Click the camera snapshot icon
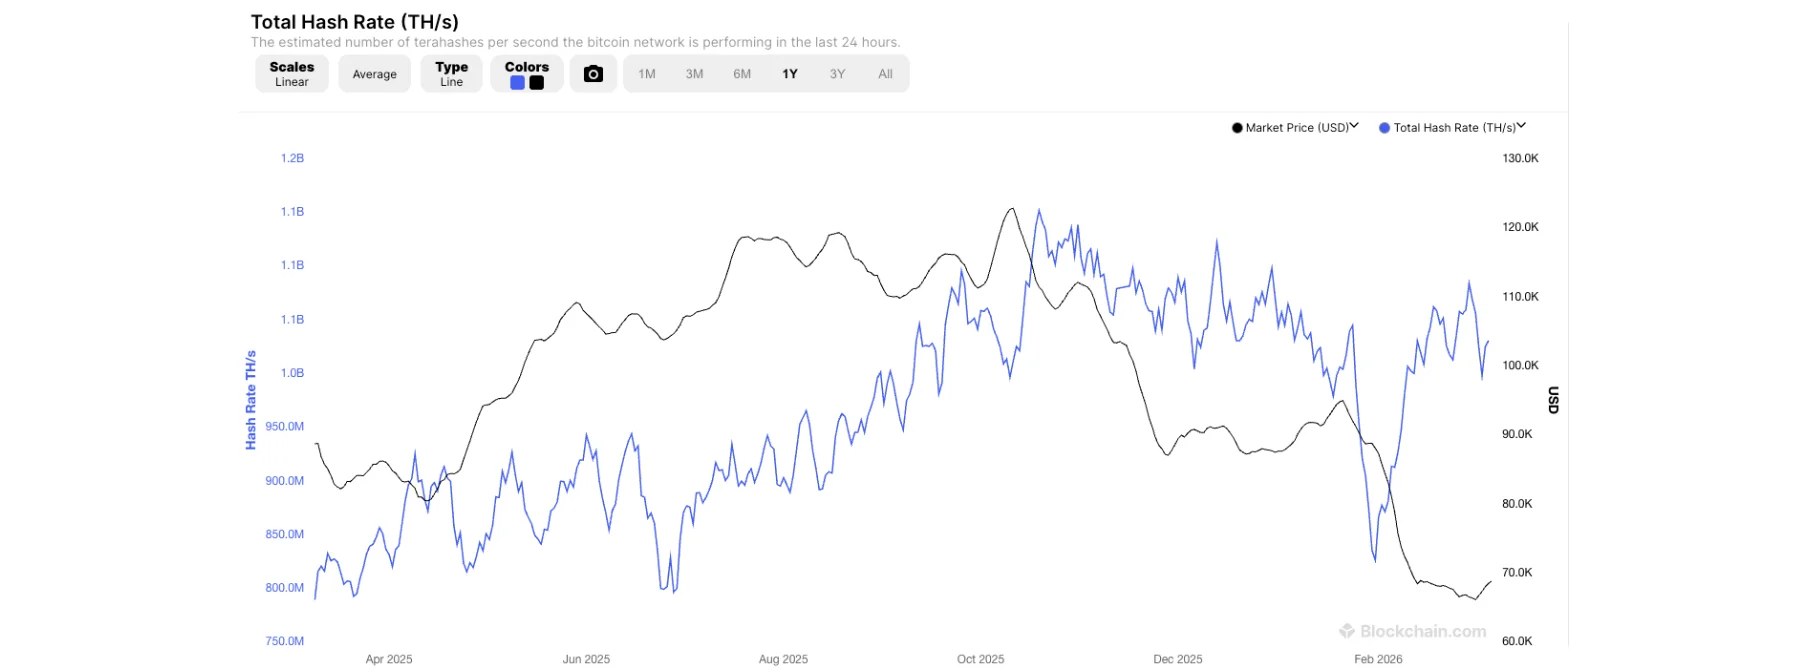 point(593,74)
